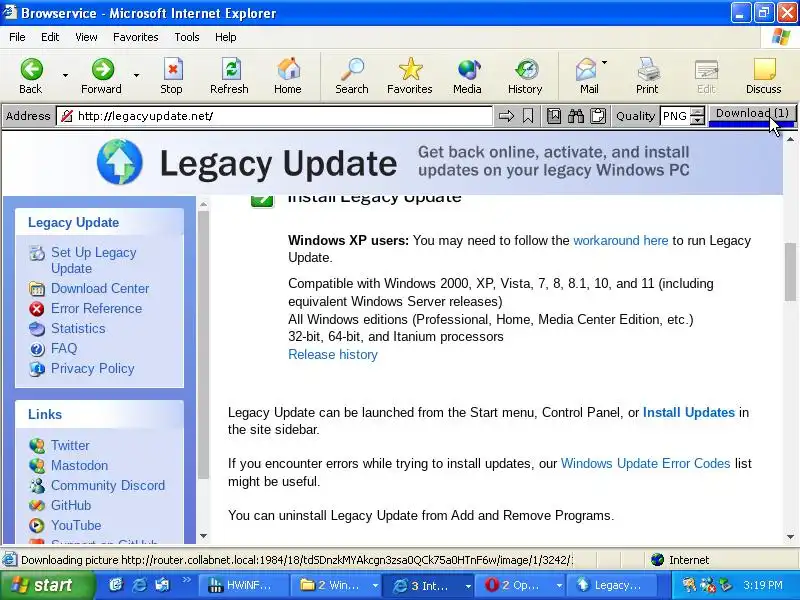Screen dimensions: 800x600
Task: Click the main page scrollbar thumb
Action: [x=790, y=272]
